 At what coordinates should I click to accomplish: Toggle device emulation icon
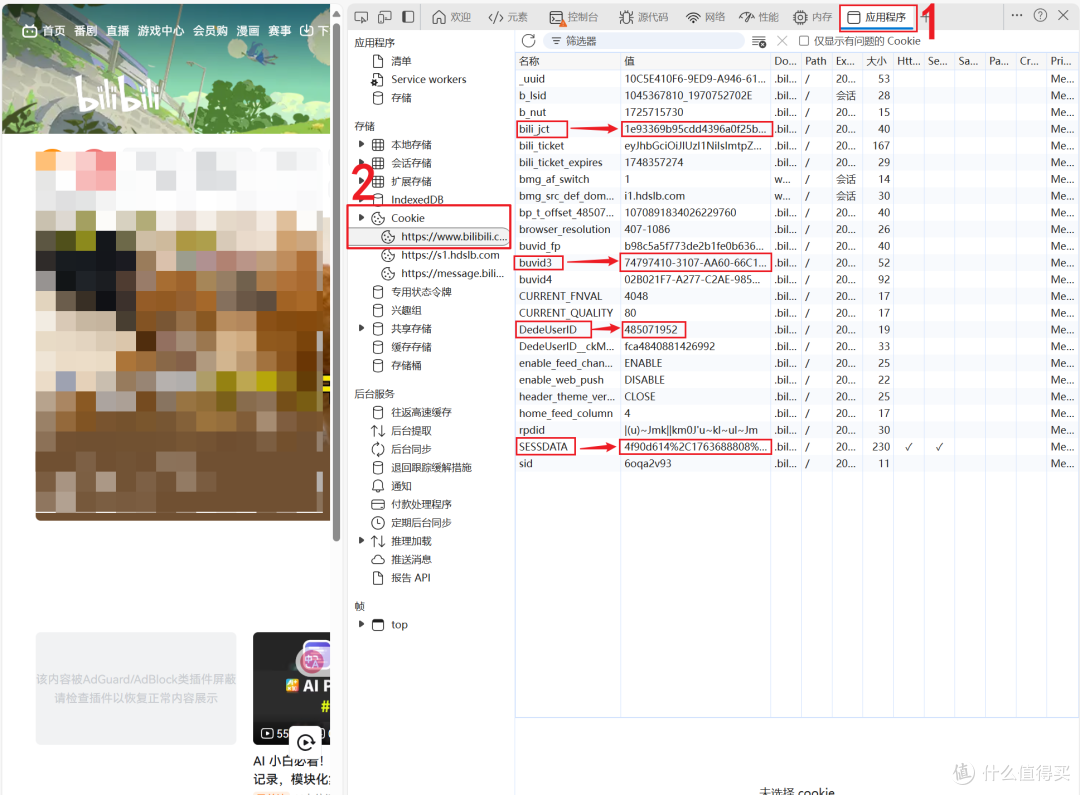click(384, 17)
